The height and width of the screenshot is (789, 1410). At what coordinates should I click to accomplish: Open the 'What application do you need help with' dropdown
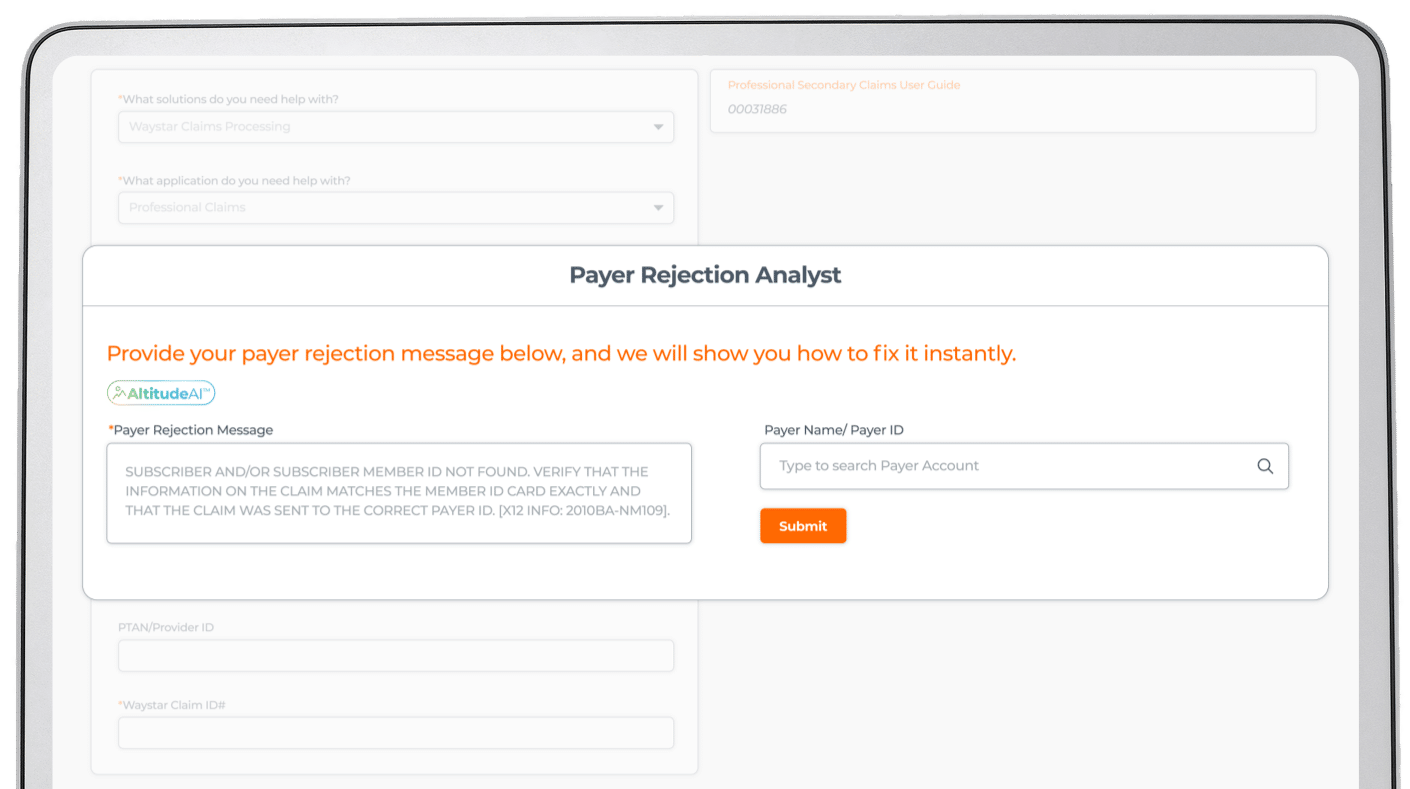coord(396,207)
